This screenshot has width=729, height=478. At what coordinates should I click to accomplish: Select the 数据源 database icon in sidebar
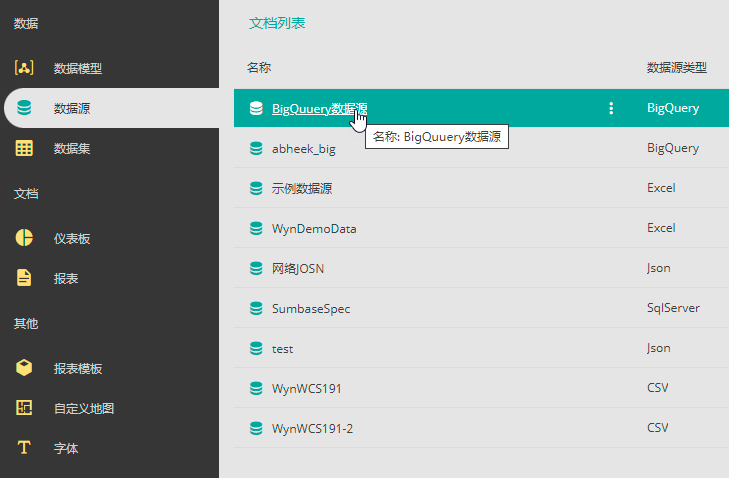[x=24, y=108]
